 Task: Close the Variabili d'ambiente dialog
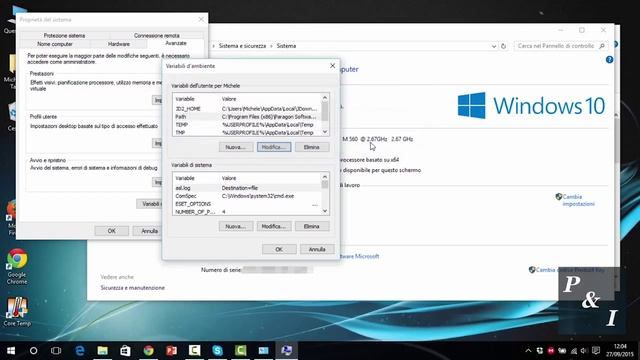pos(332,66)
